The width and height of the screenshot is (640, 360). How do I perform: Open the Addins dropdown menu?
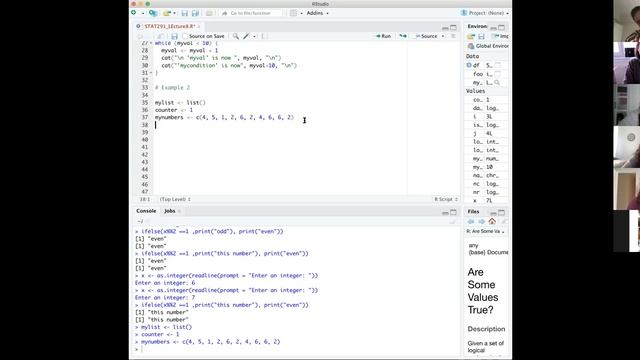pos(318,13)
